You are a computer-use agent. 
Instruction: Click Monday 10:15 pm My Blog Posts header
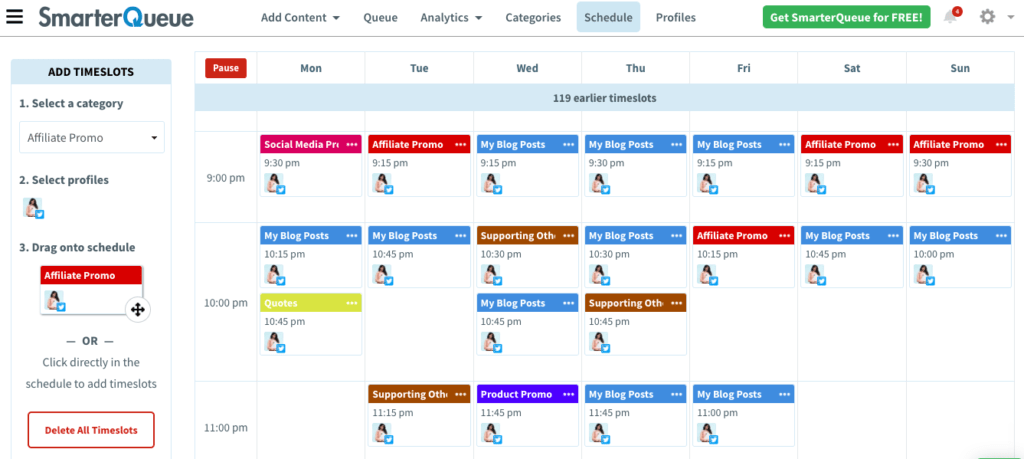[311, 236]
